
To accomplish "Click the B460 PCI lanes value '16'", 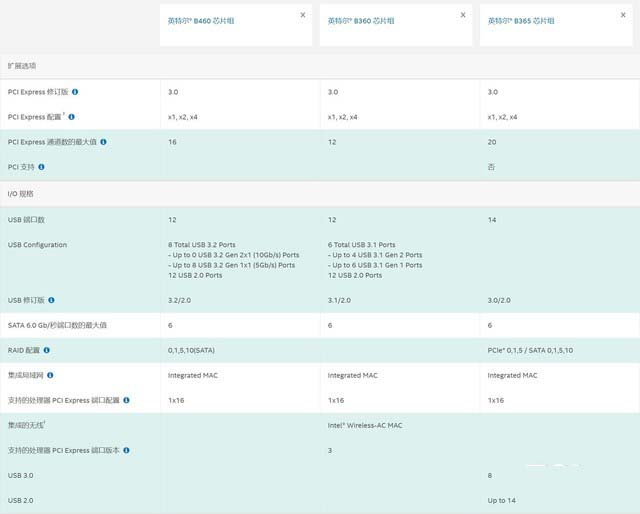I will 172,142.
